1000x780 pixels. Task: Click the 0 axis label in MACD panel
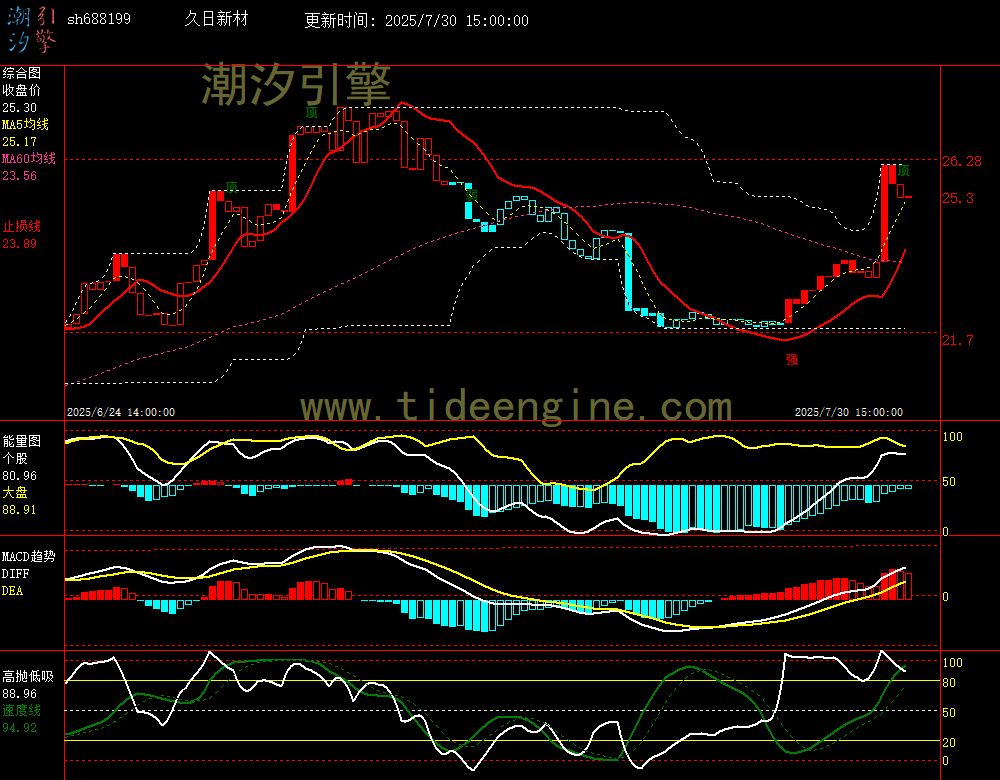pos(945,596)
